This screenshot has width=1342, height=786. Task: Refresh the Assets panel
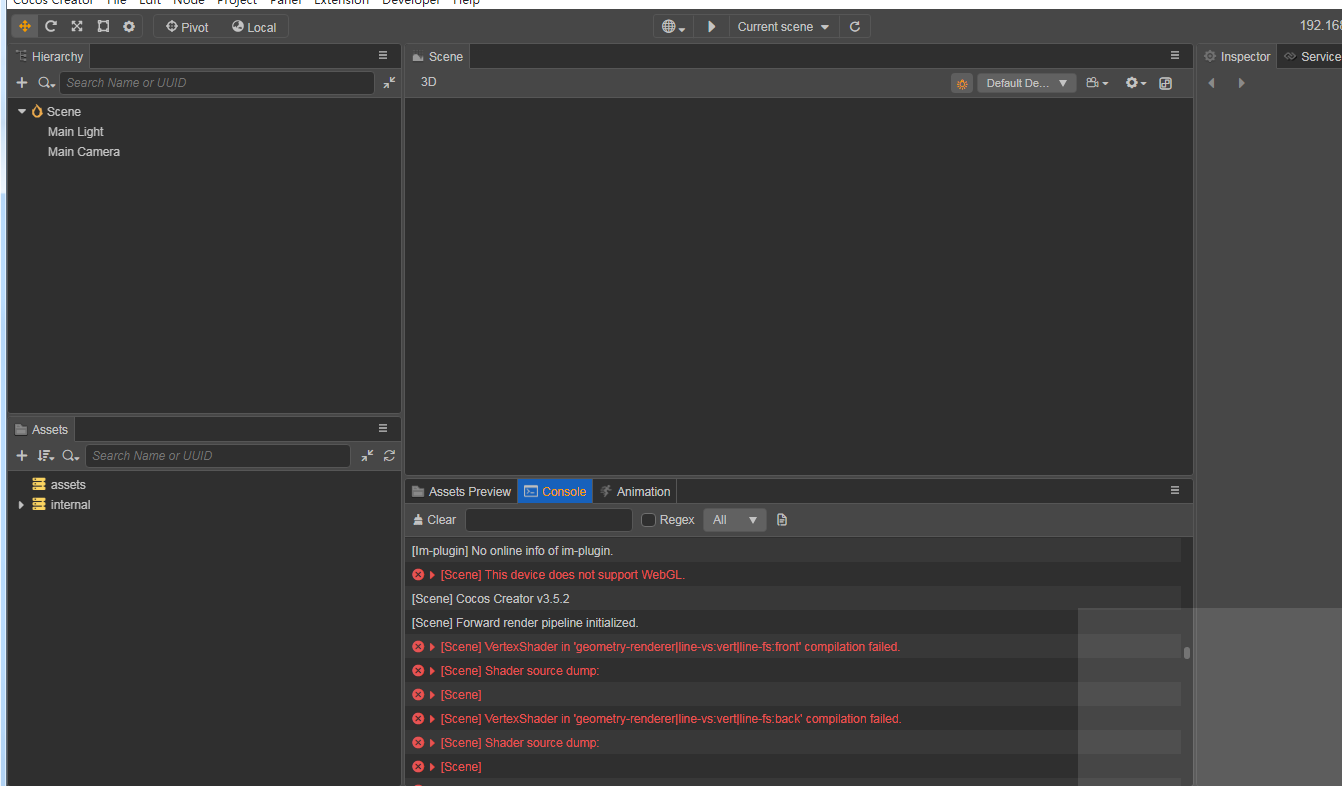click(x=390, y=455)
